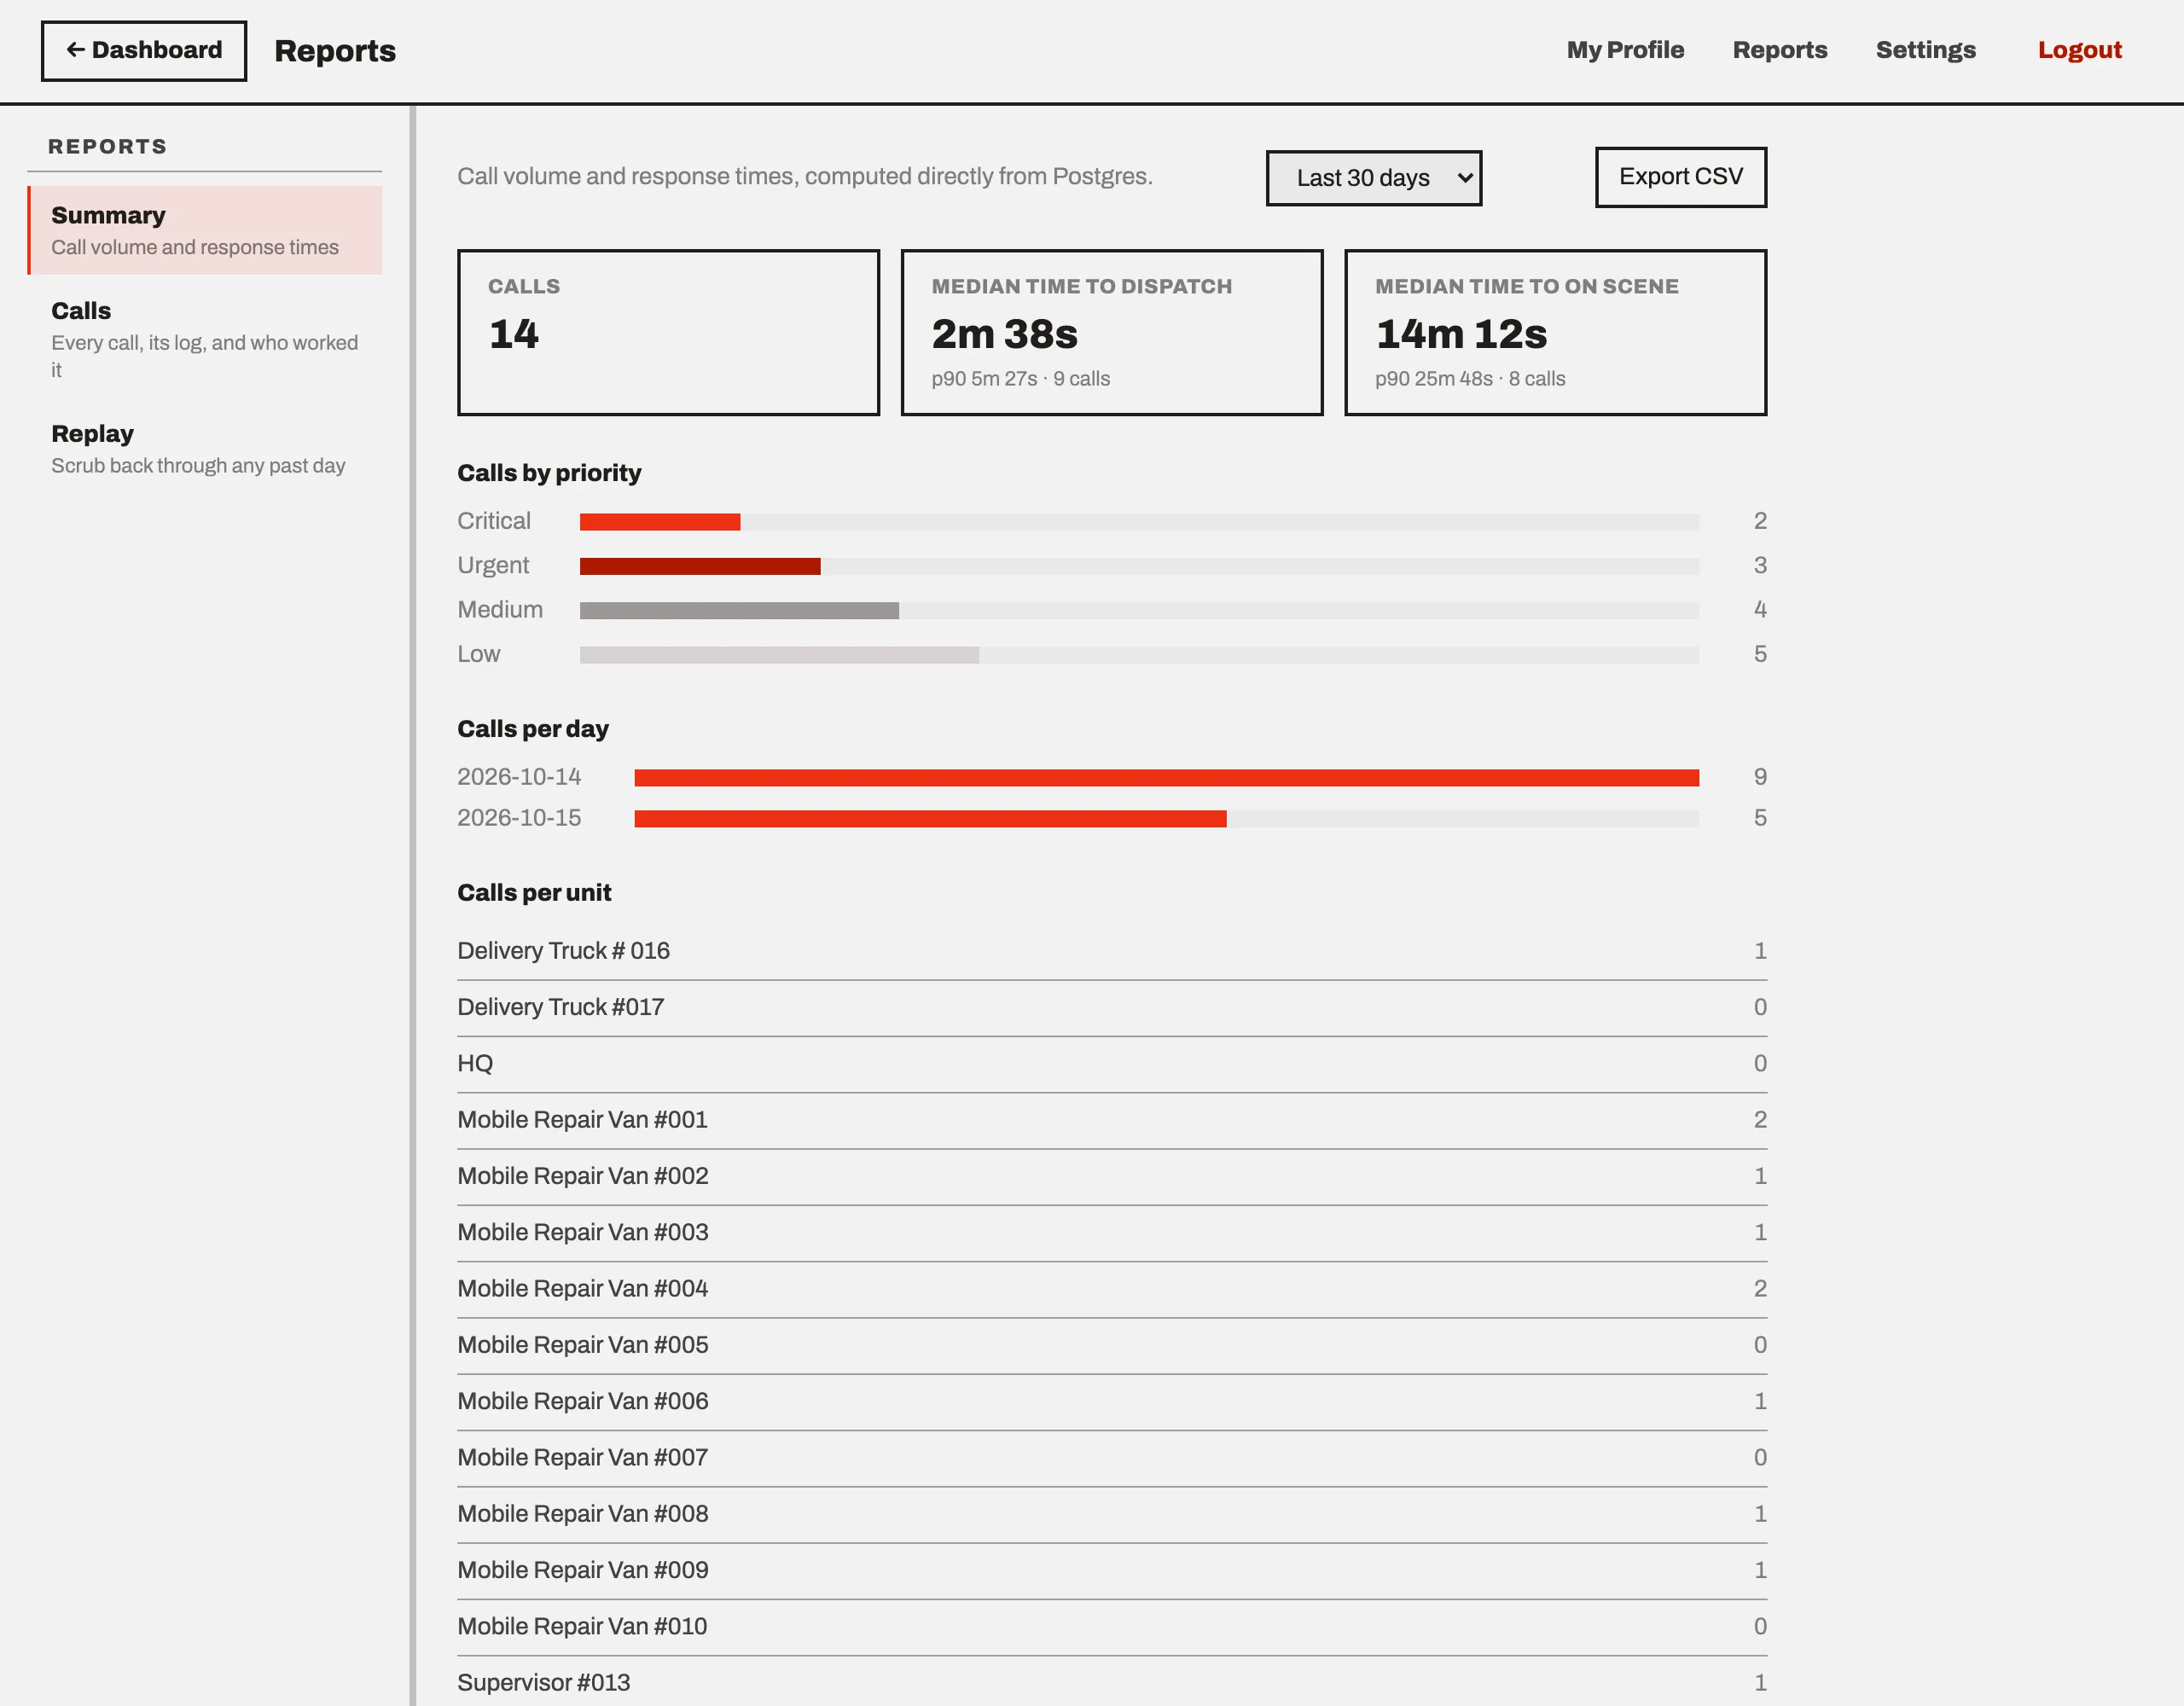Click the Calls 14 stat card
The height and width of the screenshot is (1706, 2184).
(669, 332)
